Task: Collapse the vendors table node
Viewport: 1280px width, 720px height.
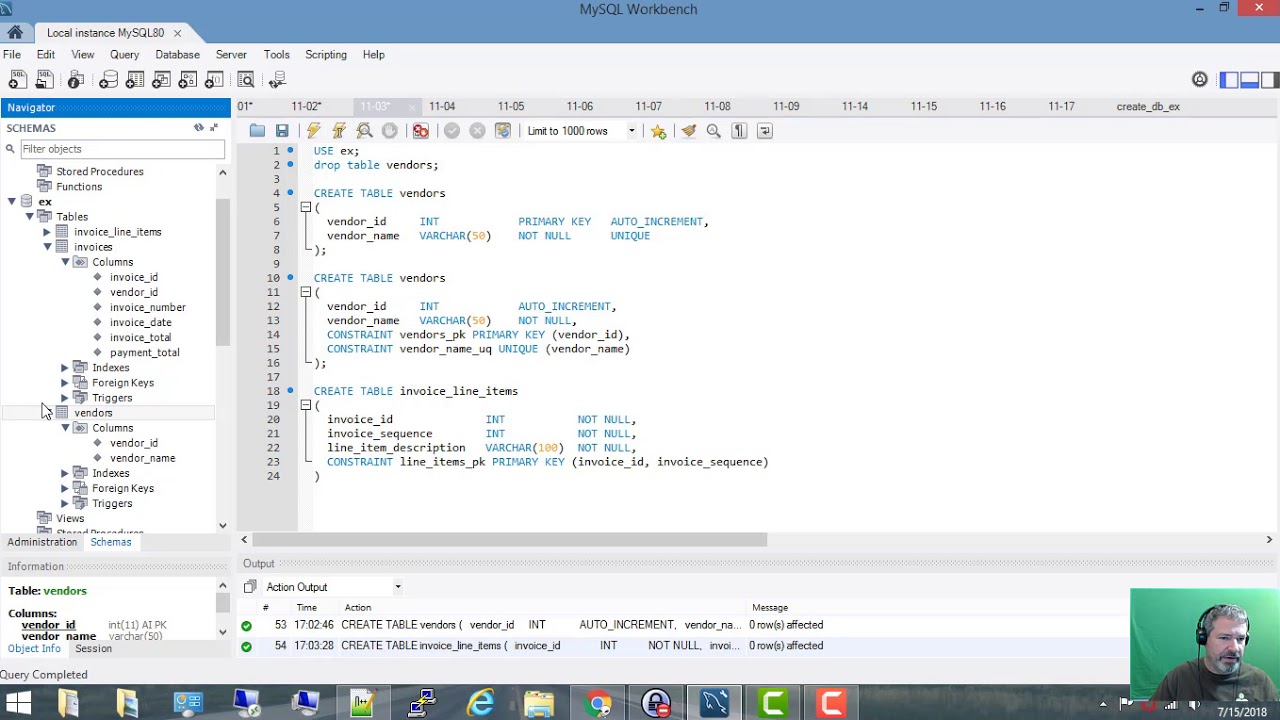Action: click(x=47, y=413)
